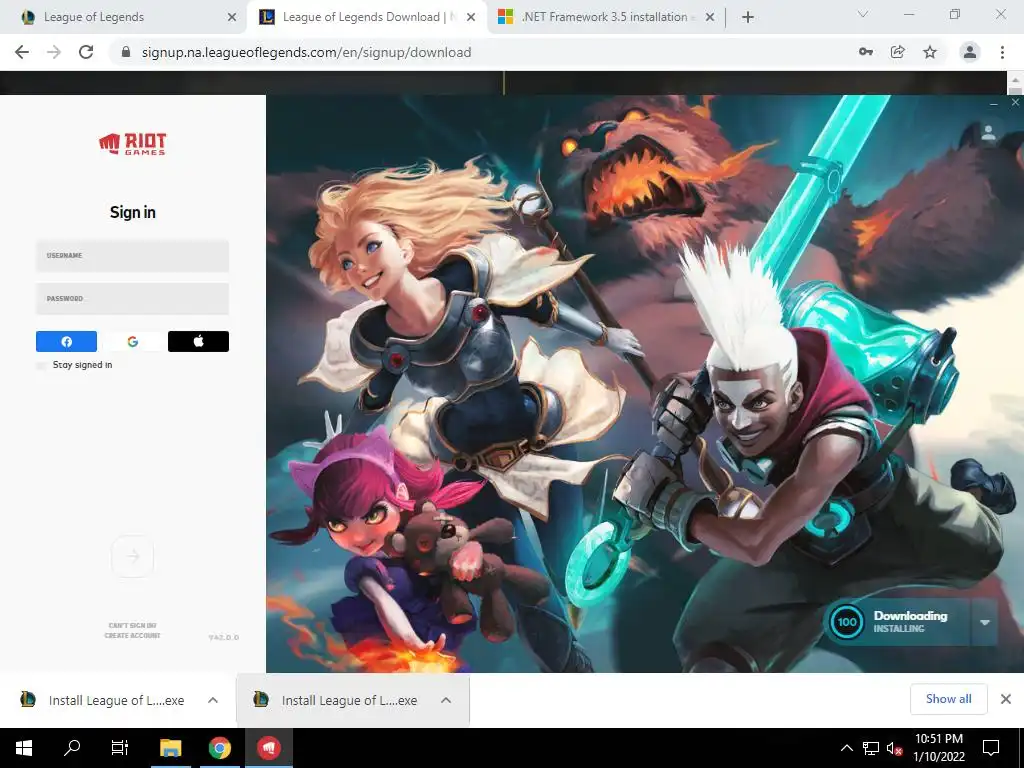1024x768 pixels.
Task: Click the Chrome taskbar icon
Action: click(x=220, y=748)
